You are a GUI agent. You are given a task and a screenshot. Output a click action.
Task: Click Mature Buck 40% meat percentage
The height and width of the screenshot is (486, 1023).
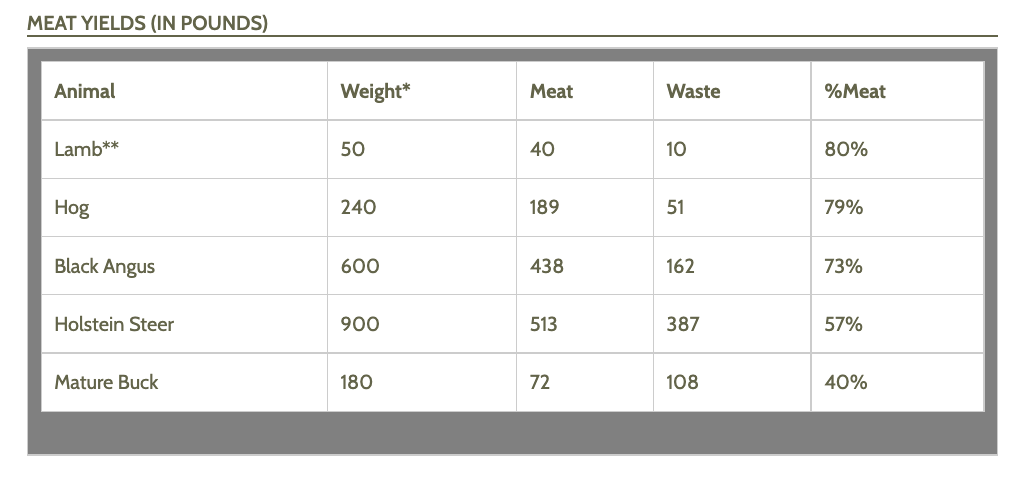tap(846, 382)
